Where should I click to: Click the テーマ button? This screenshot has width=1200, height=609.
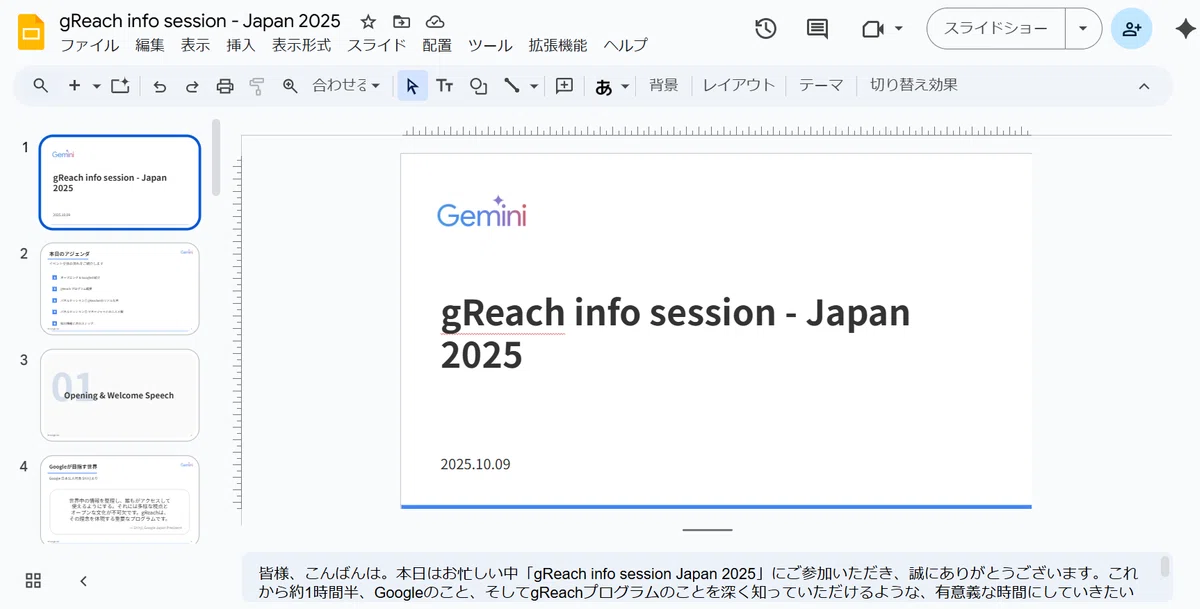821,86
